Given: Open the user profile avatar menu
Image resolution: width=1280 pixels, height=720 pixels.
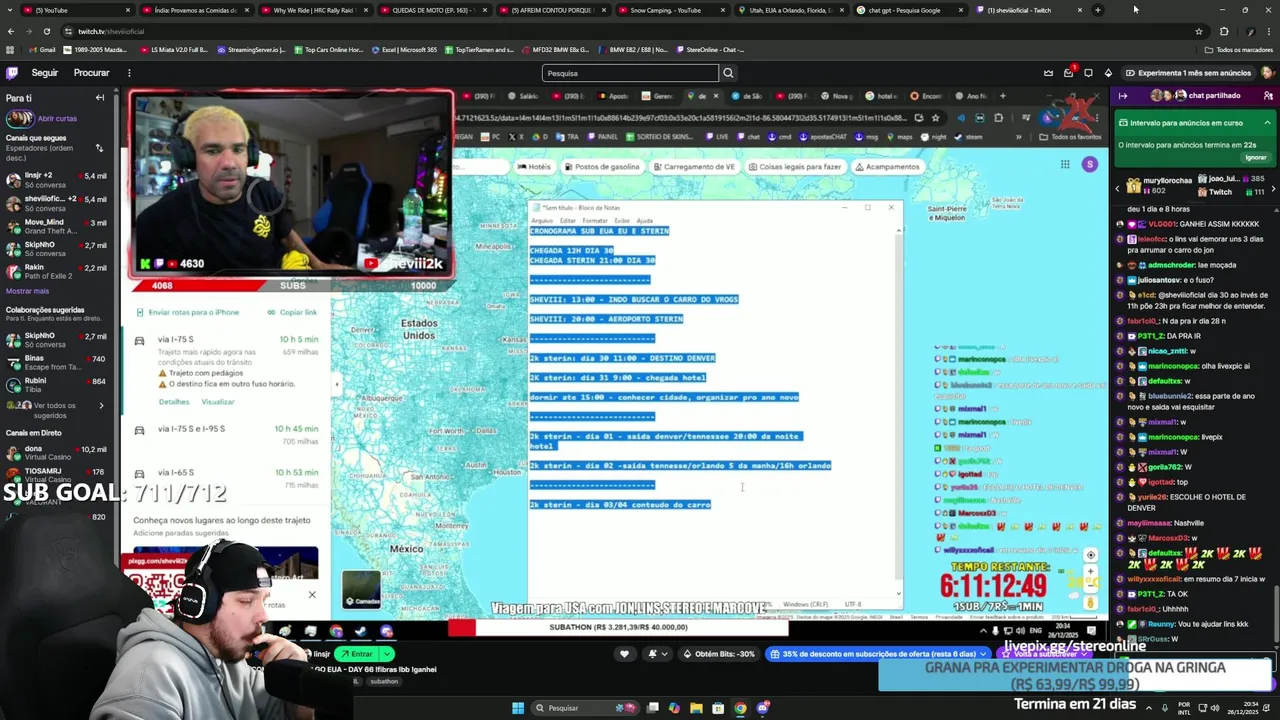Looking at the screenshot, I should click(1267, 73).
